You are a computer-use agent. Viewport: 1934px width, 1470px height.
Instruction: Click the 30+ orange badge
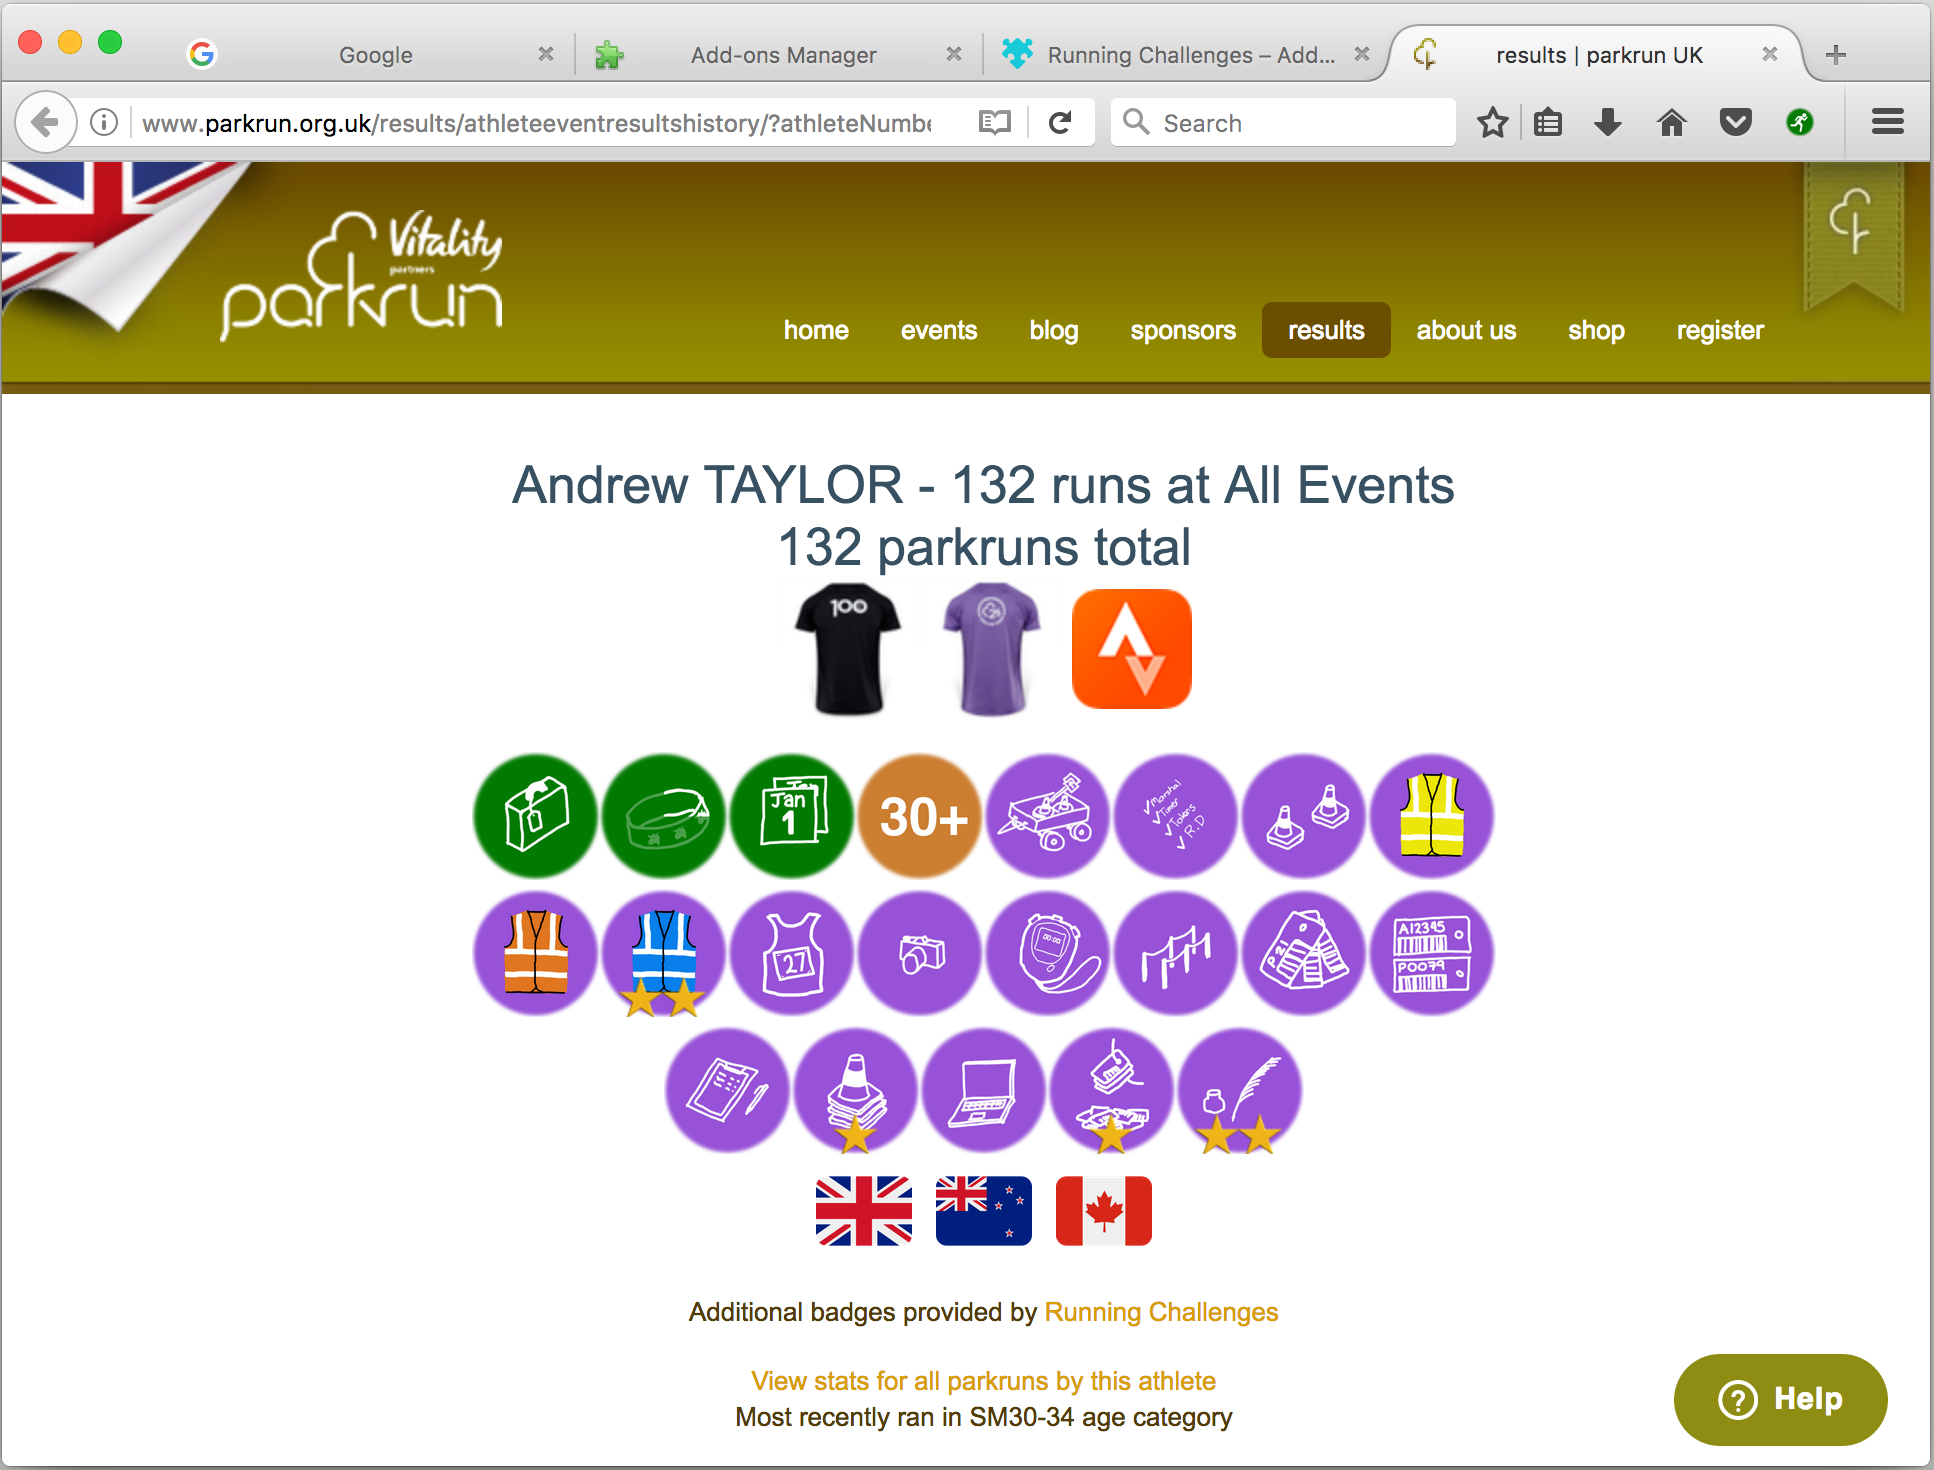920,816
